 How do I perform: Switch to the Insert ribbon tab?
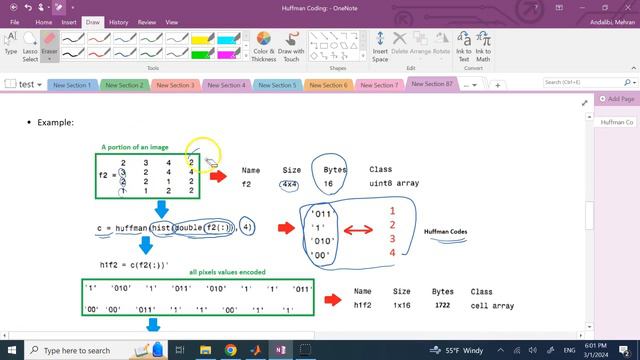point(69,22)
